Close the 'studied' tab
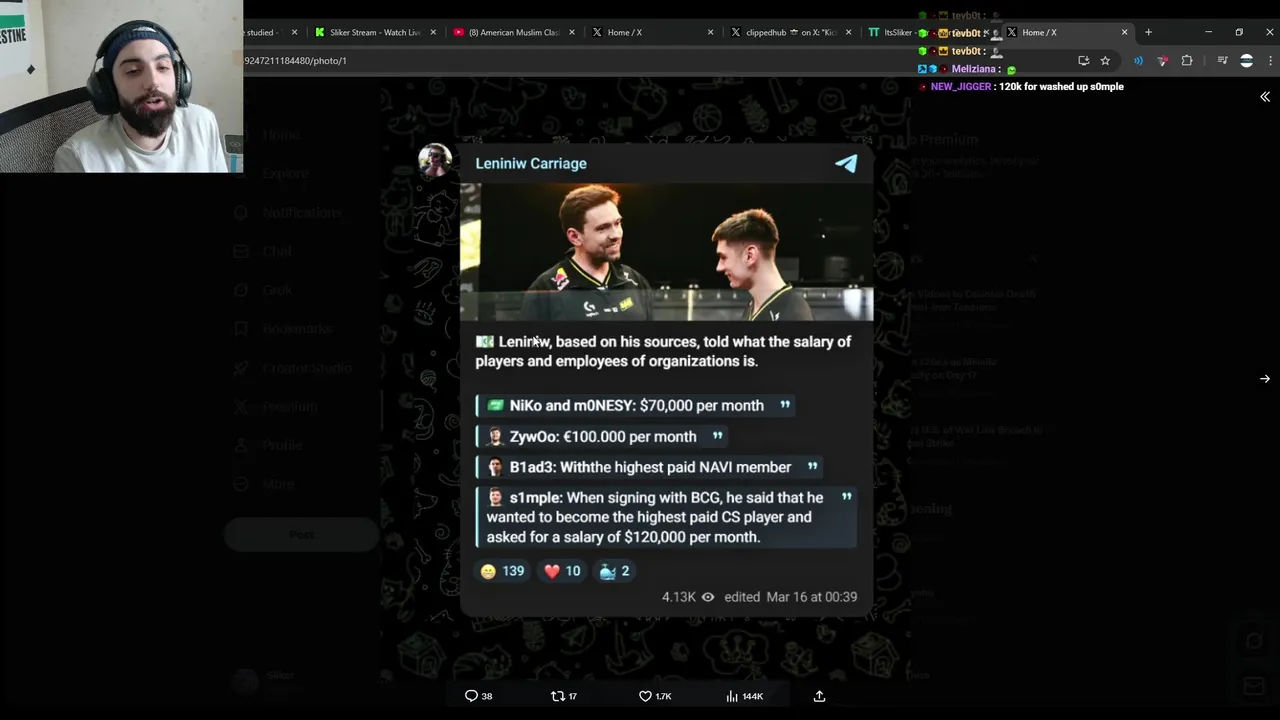The height and width of the screenshot is (720, 1280). click(x=294, y=32)
